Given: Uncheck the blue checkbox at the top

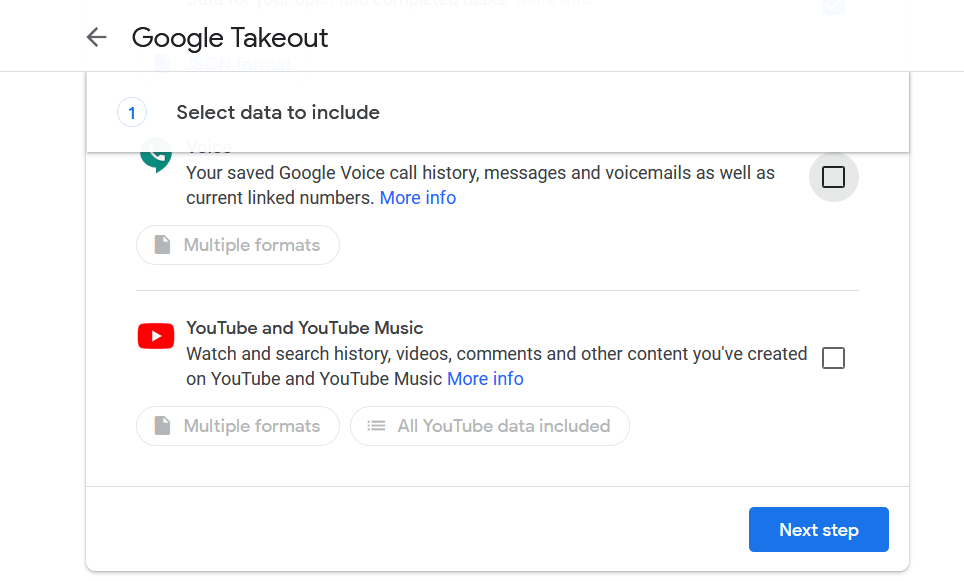Looking at the screenshot, I should 833,7.
